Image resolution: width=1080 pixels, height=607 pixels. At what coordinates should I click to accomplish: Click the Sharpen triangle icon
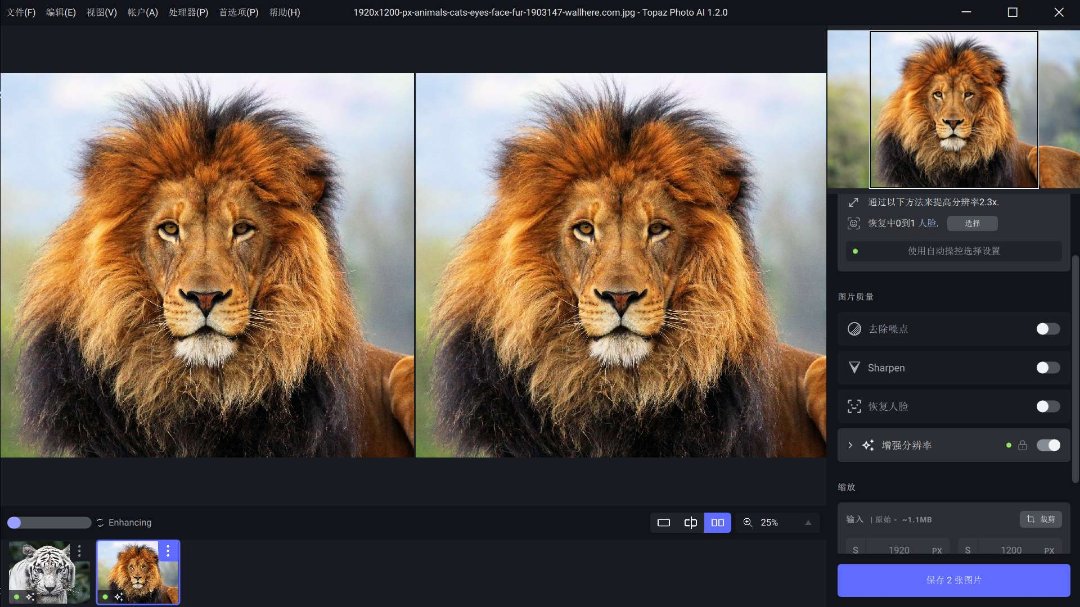click(x=854, y=368)
